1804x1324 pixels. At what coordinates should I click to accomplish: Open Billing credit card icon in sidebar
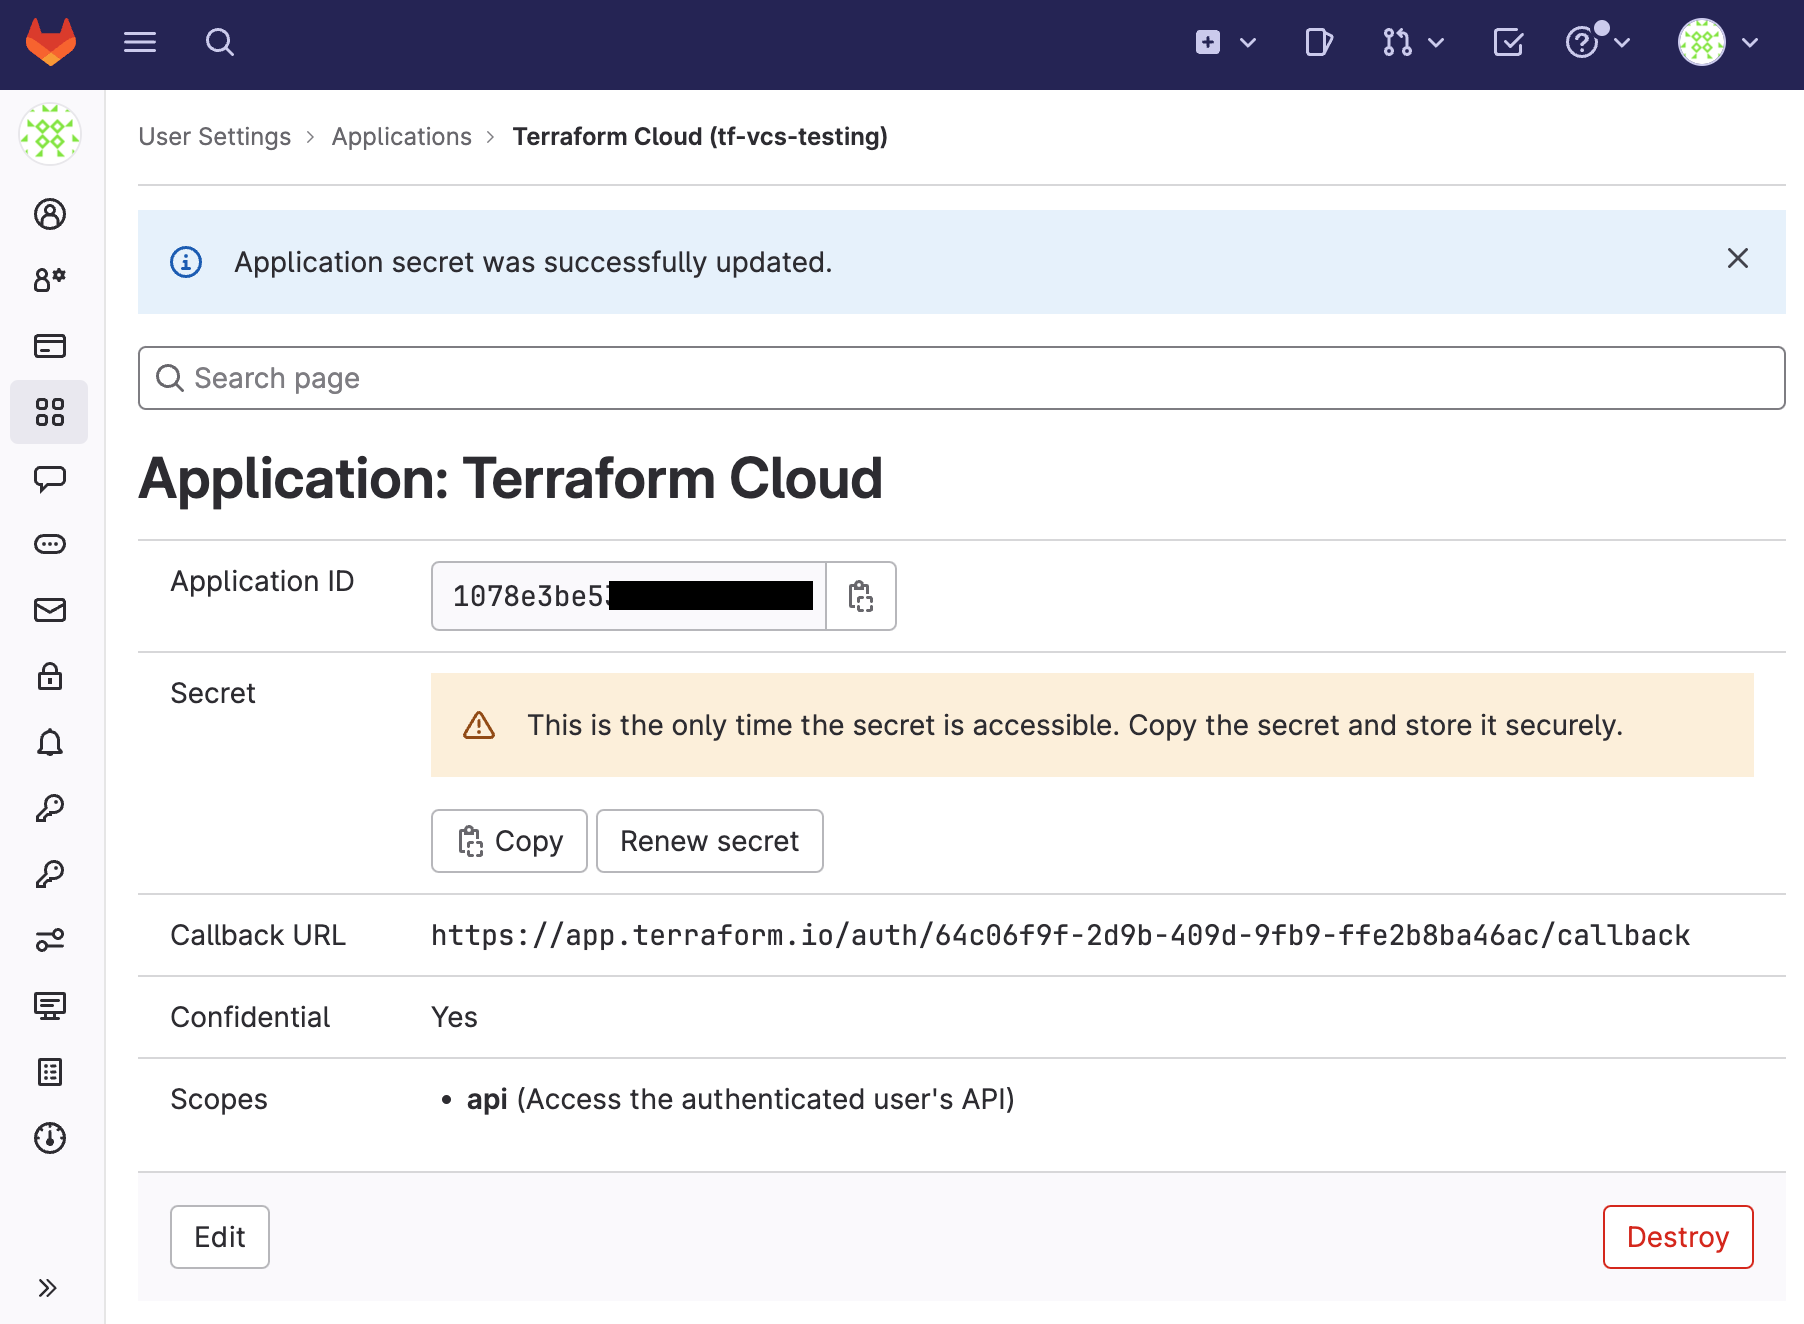click(x=50, y=346)
